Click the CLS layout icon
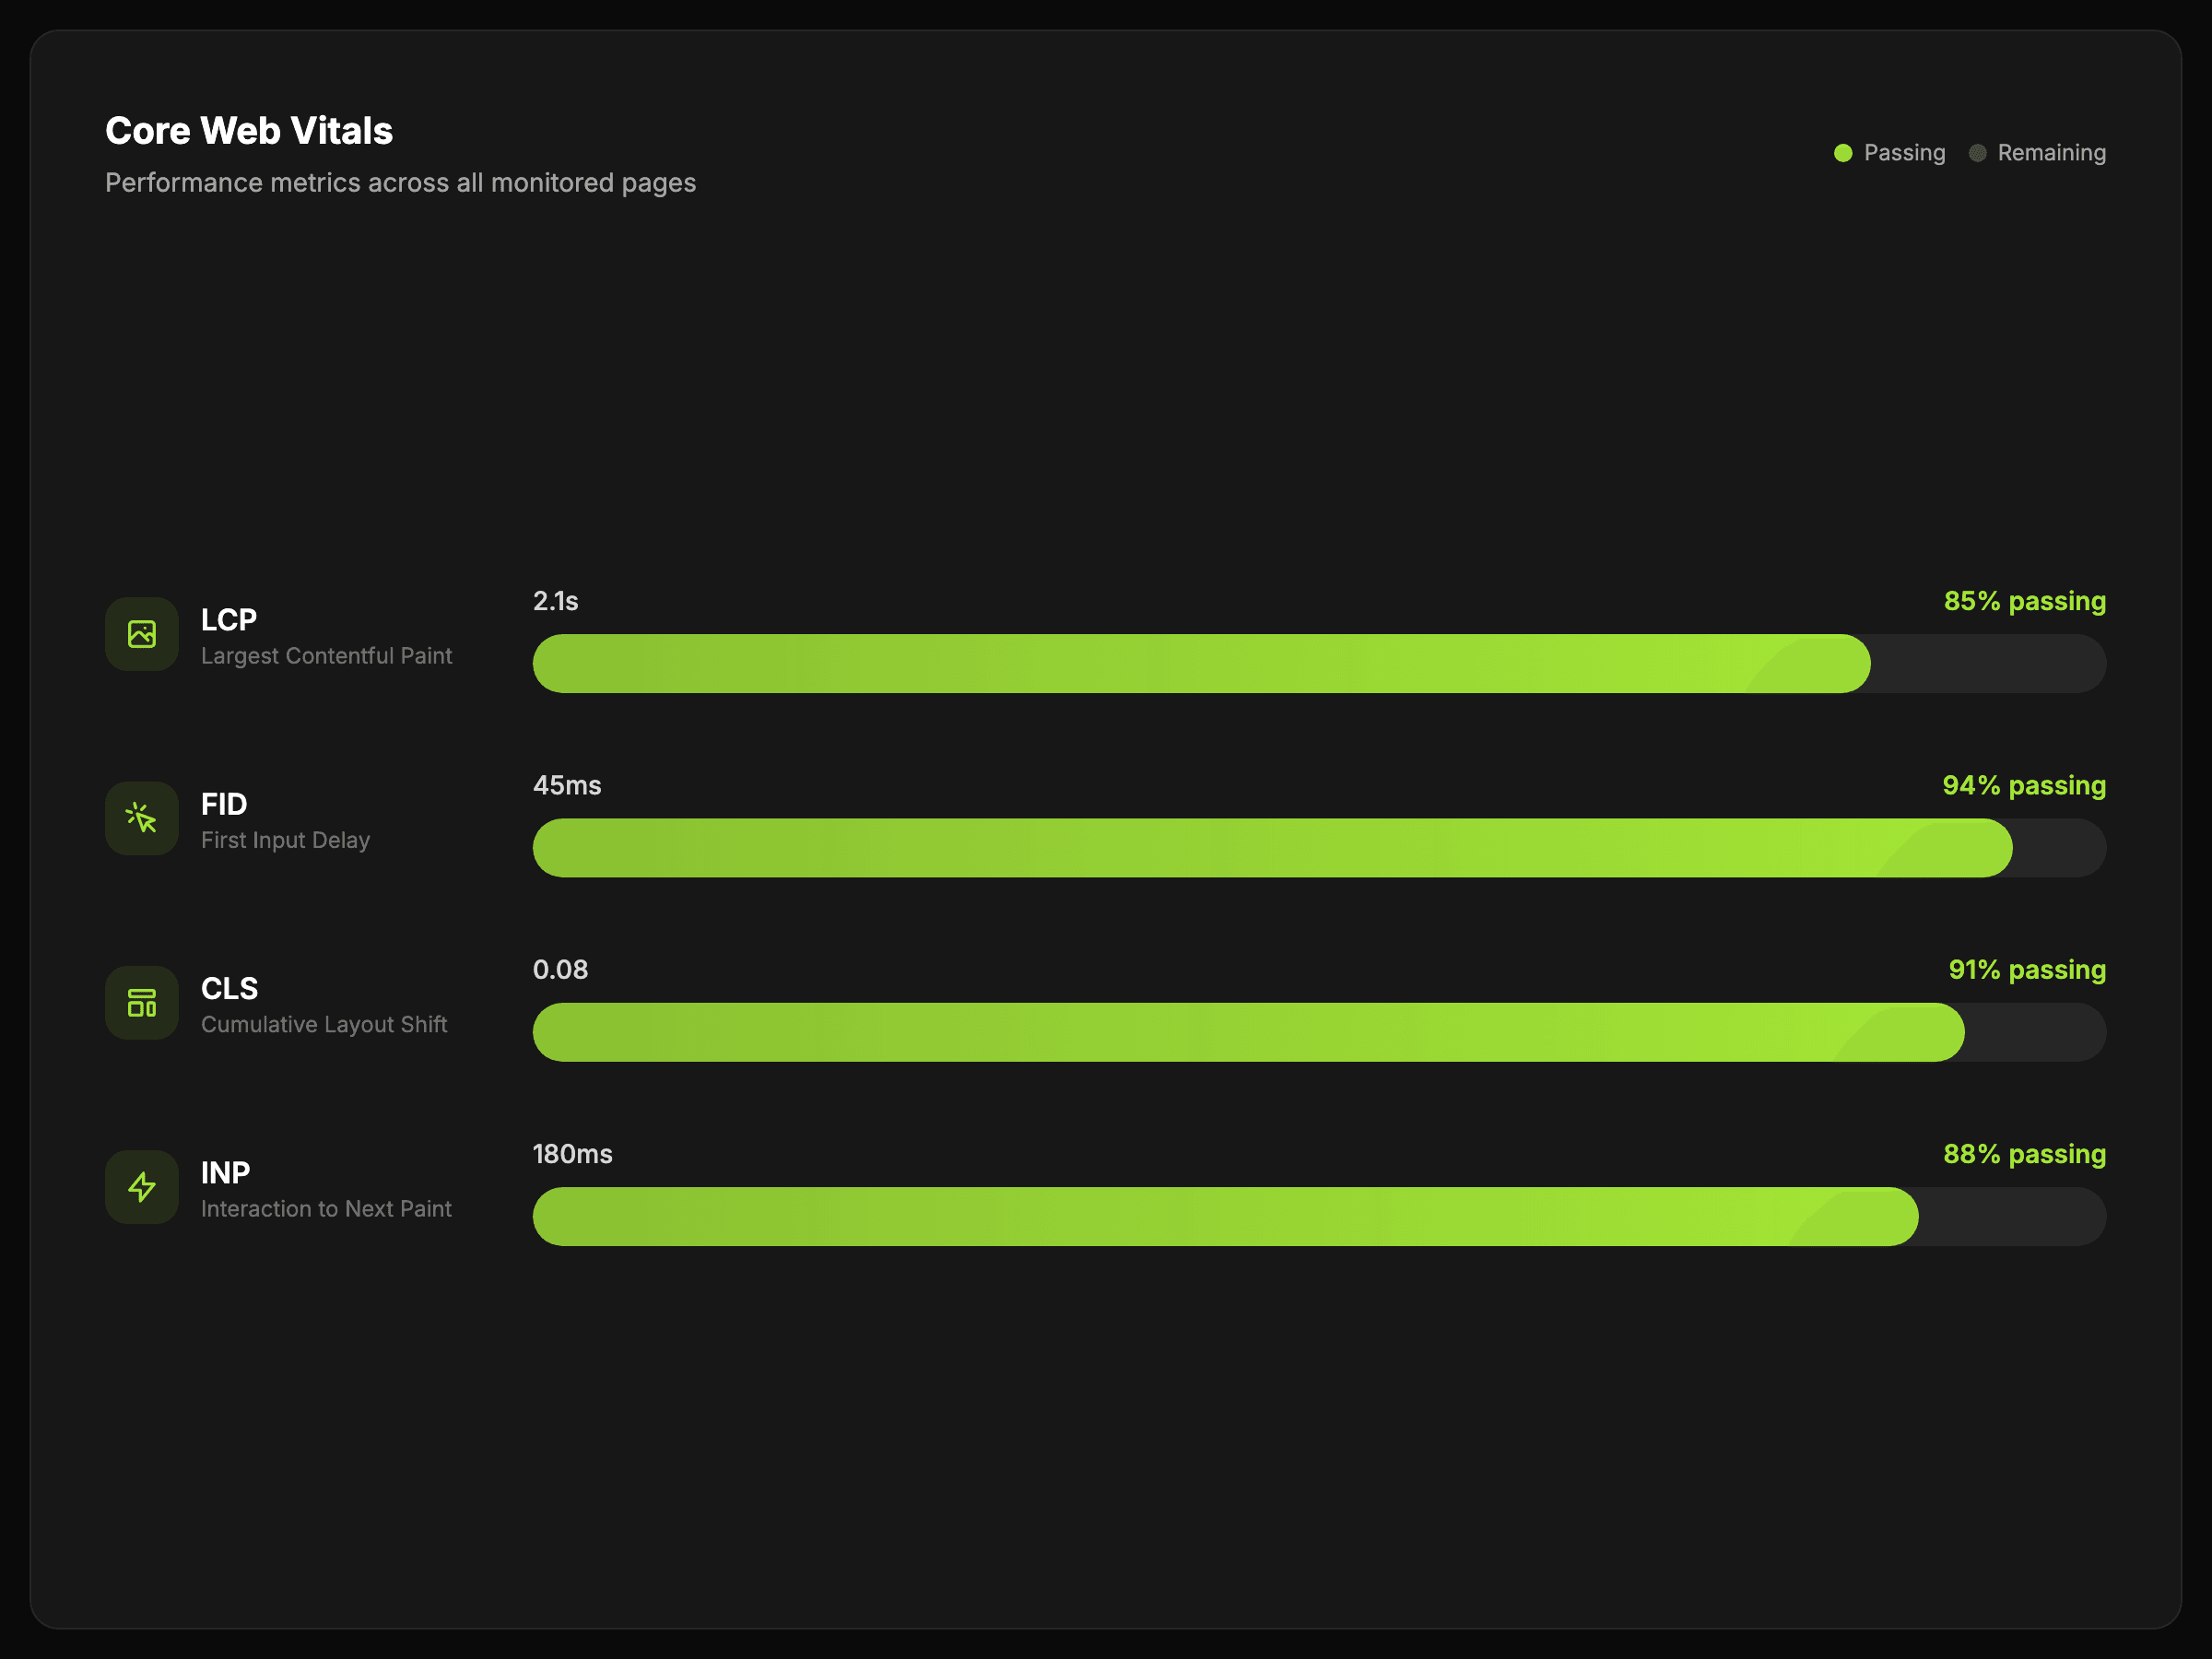The height and width of the screenshot is (1659, 2212). [142, 1003]
